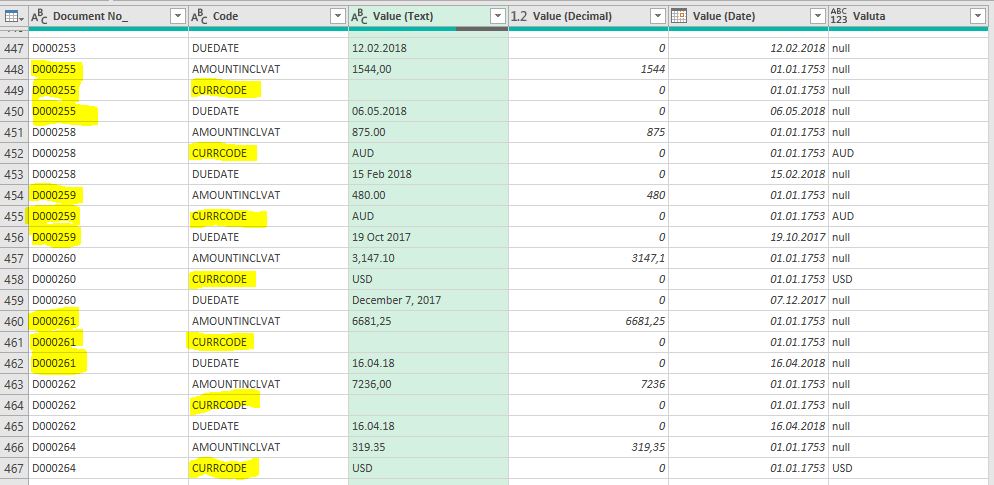Click the 7236,00 text value cell
The width and height of the screenshot is (994, 485).
[x=429, y=384]
